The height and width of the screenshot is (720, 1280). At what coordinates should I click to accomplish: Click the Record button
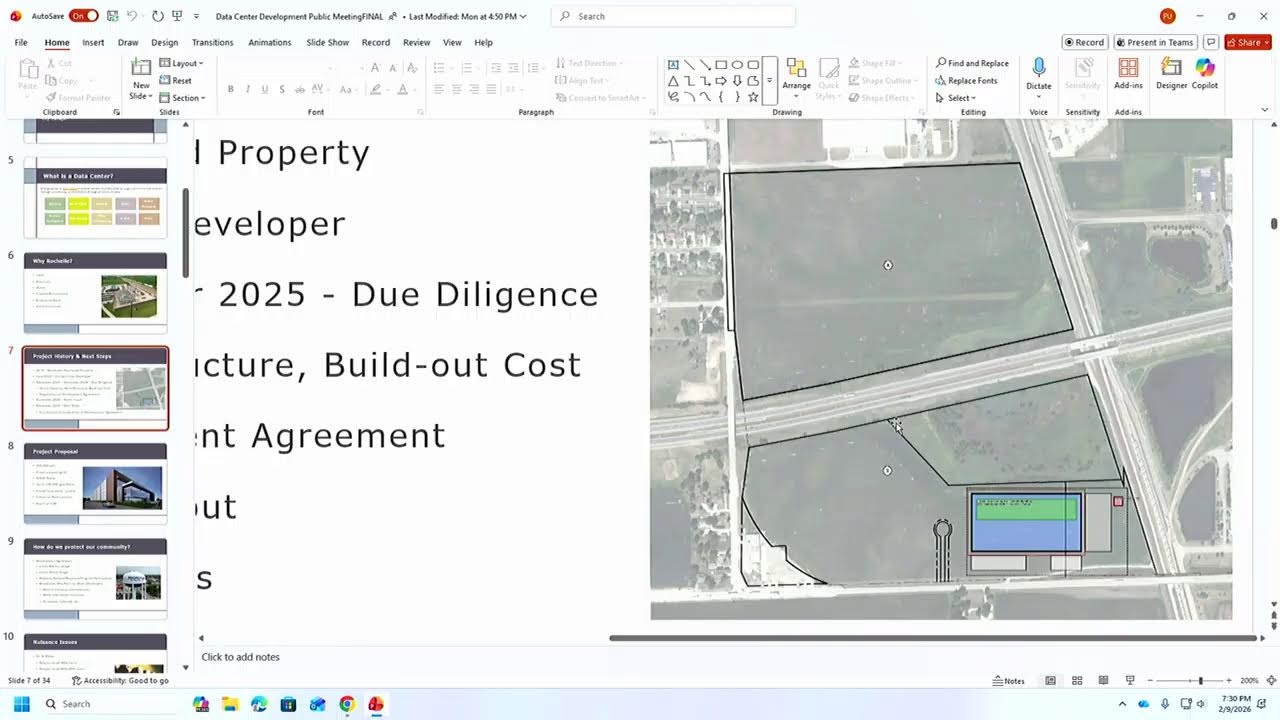(1085, 42)
